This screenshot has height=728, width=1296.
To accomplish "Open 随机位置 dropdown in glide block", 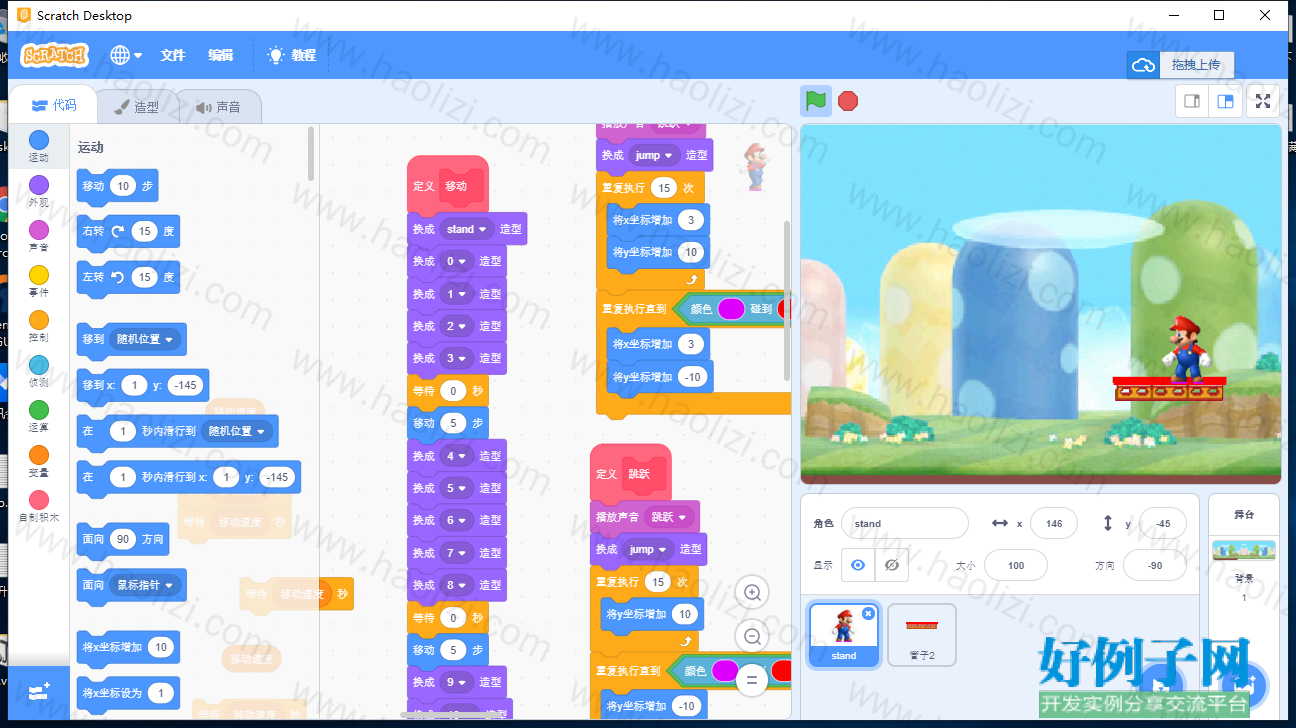I will coord(237,431).
